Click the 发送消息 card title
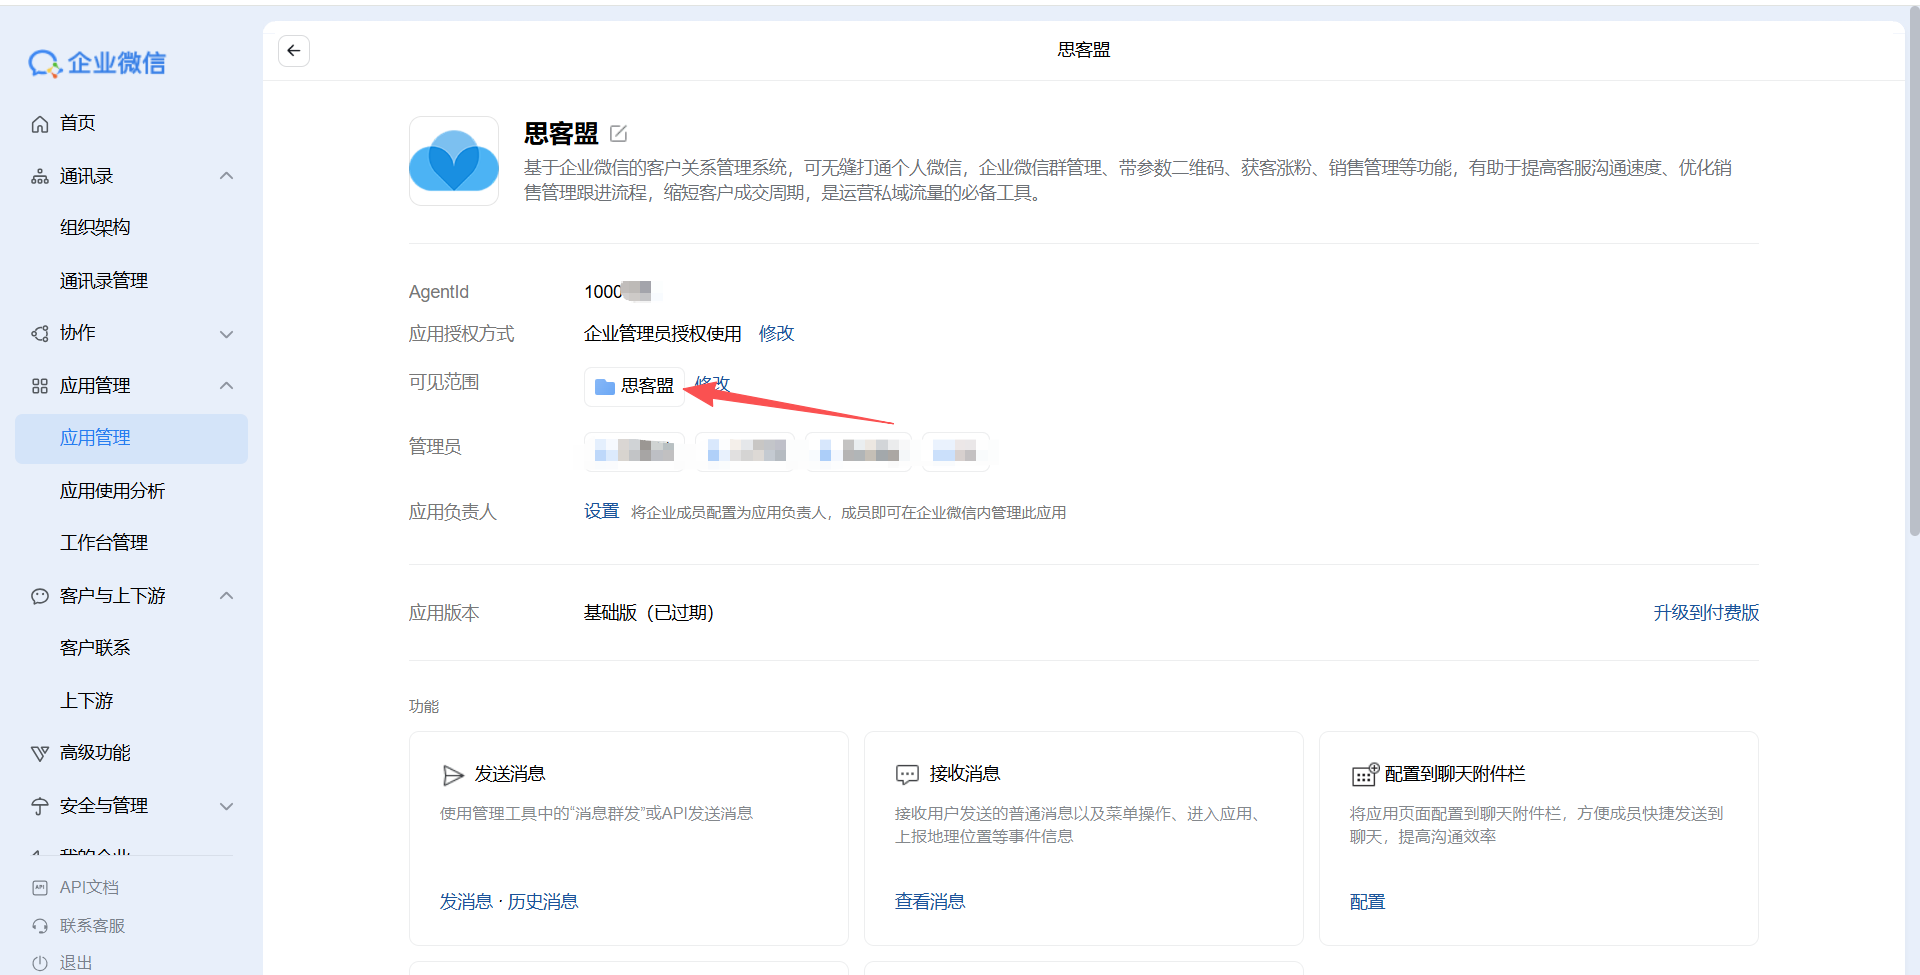 click(510, 774)
